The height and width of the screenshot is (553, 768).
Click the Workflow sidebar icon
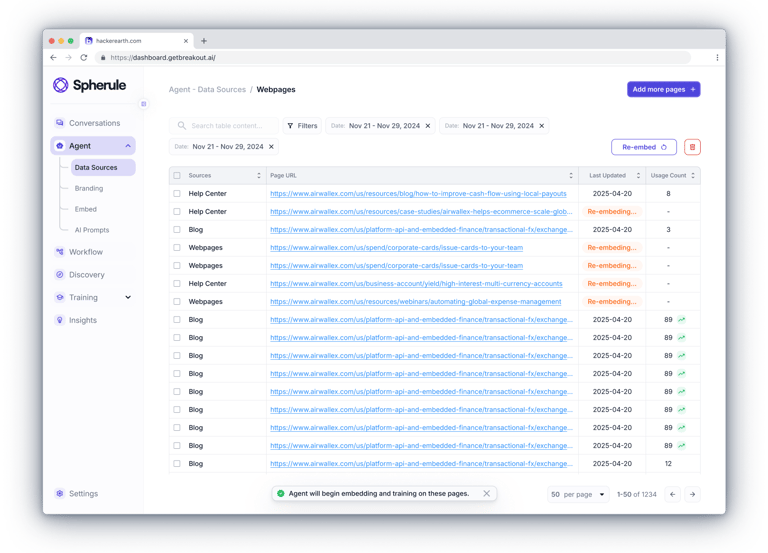coord(60,252)
